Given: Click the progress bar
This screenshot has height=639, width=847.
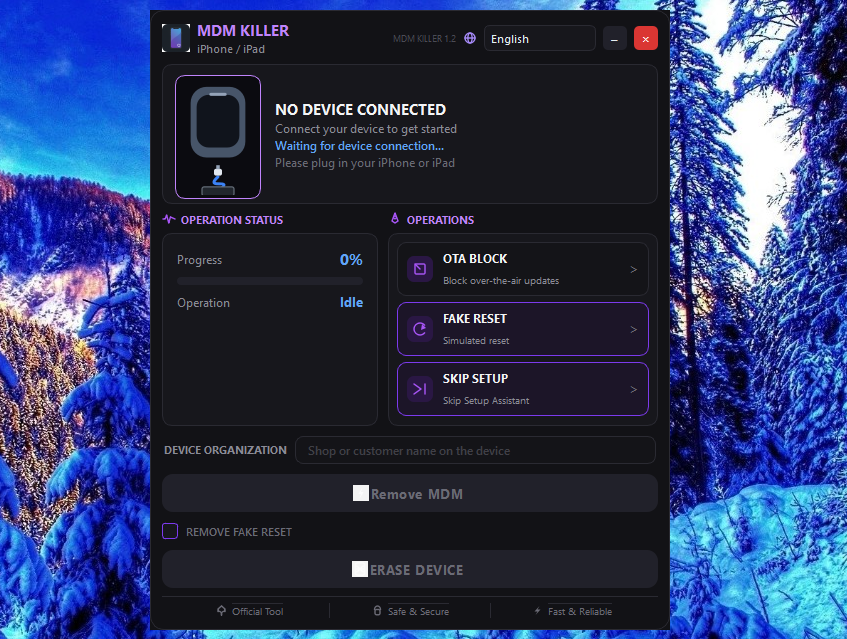Looking at the screenshot, I should pos(270,281).
